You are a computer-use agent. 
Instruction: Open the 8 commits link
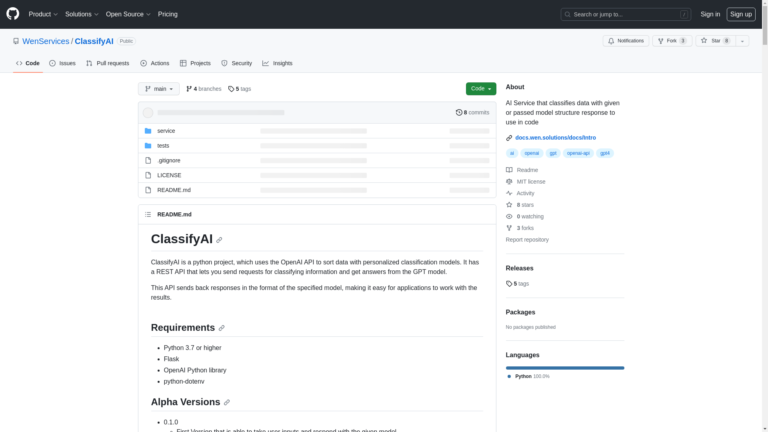(472, 112)
